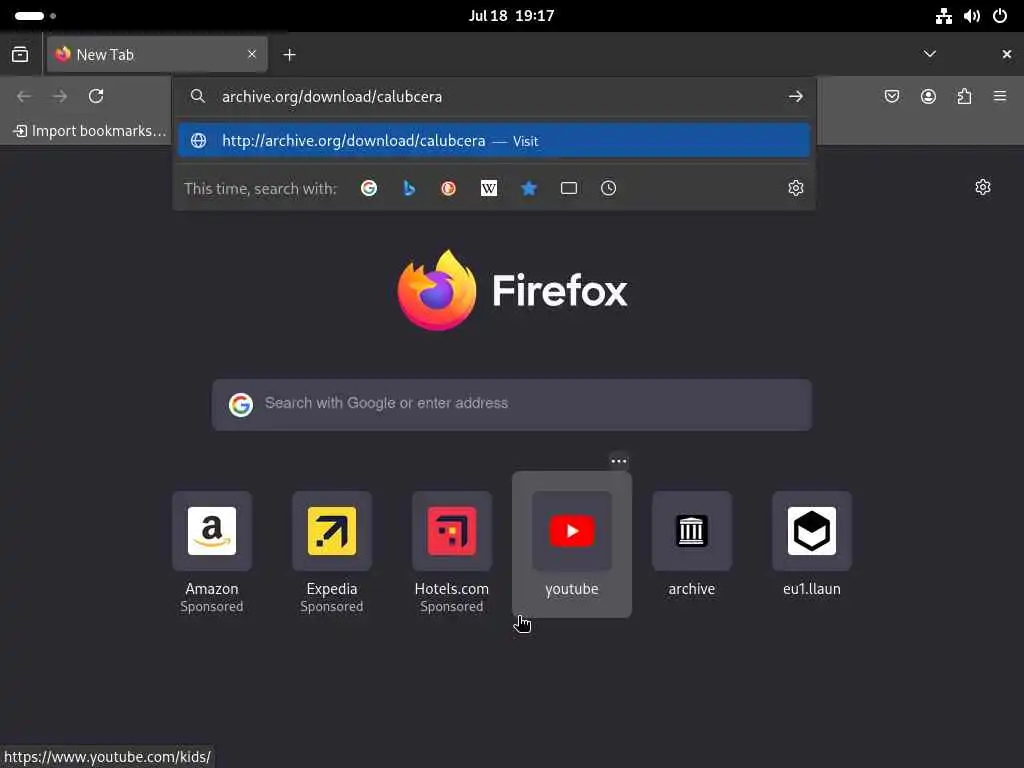
Task: Click the volume icon in top bar
Action: [972, 16]
